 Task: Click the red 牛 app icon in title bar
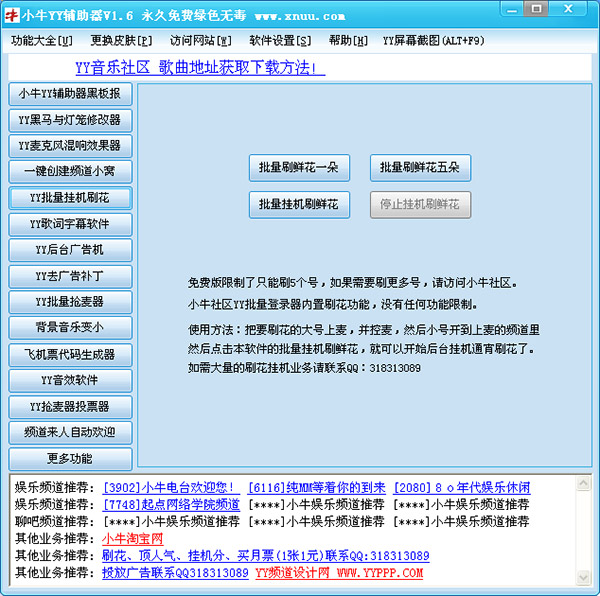pos(11,15)
